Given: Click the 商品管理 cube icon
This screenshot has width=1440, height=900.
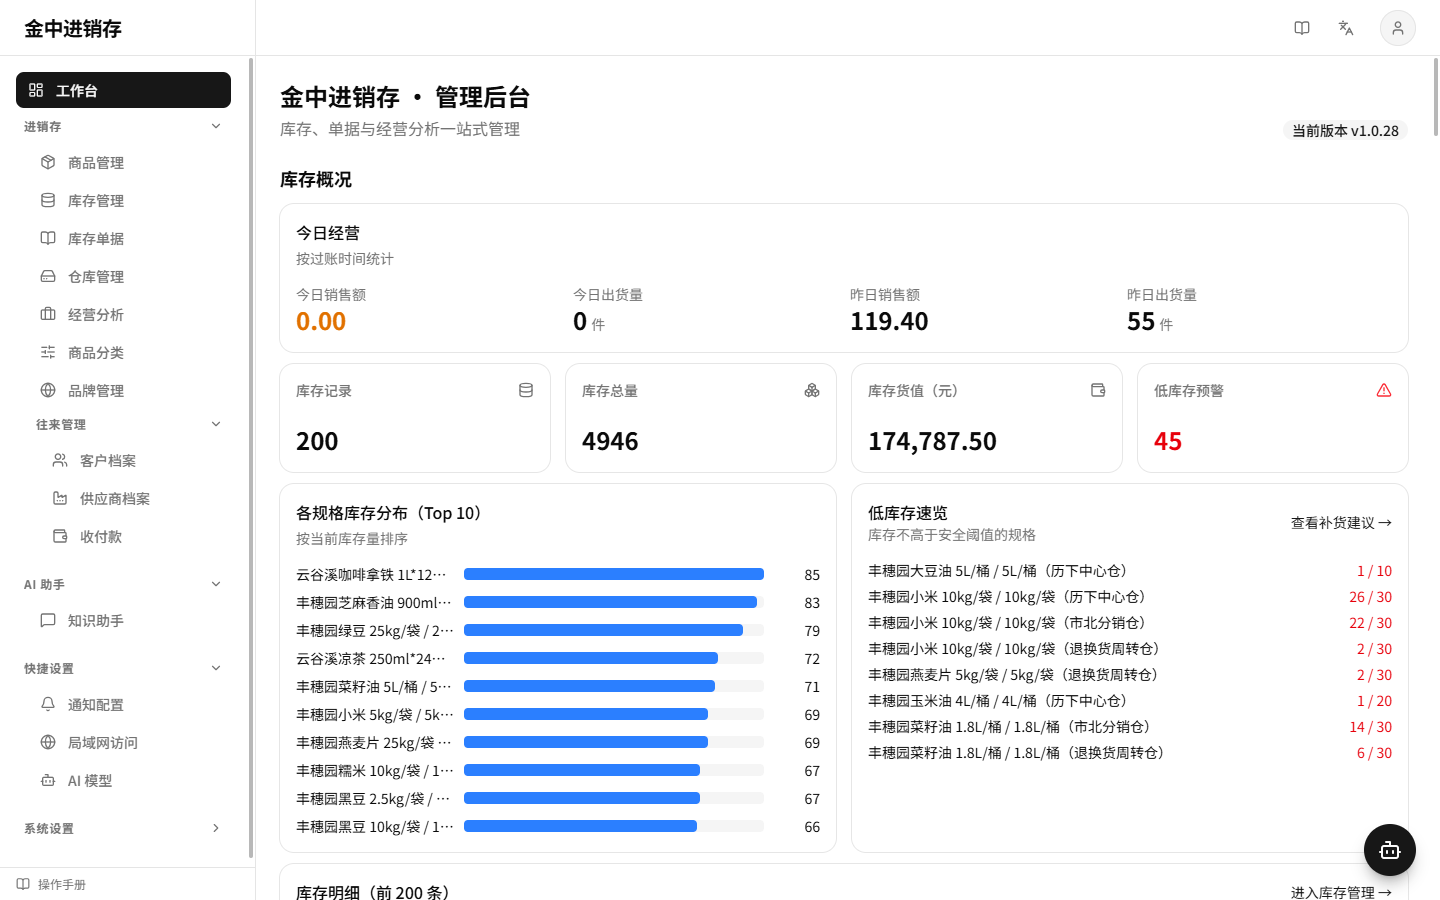Looking at the screenshot, I should [48, 162].
